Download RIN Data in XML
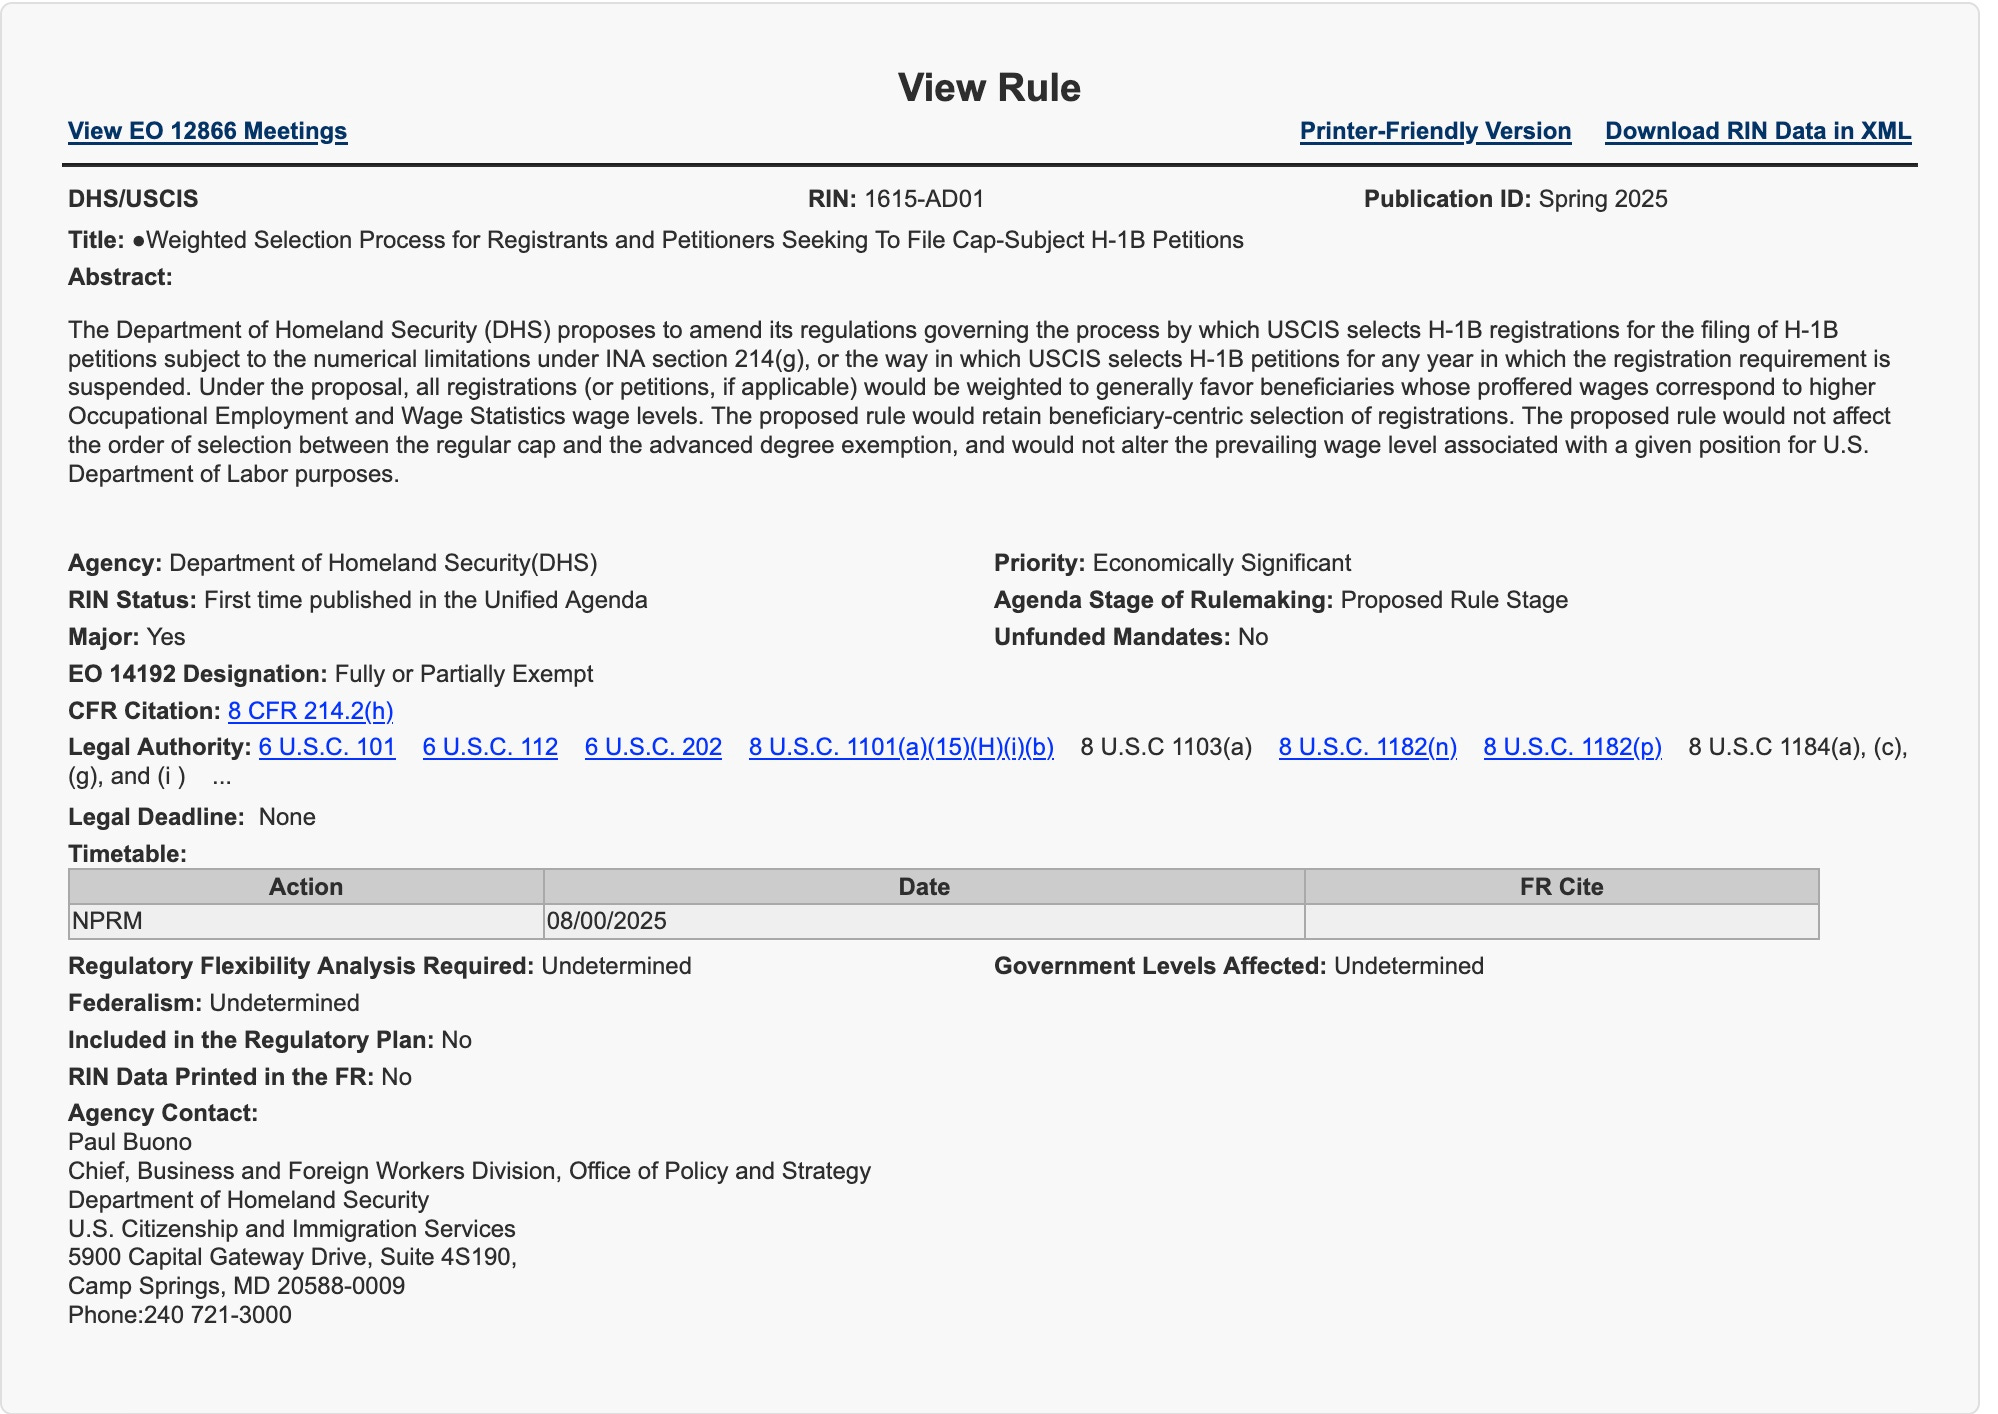 click(x=1757, y=131)
